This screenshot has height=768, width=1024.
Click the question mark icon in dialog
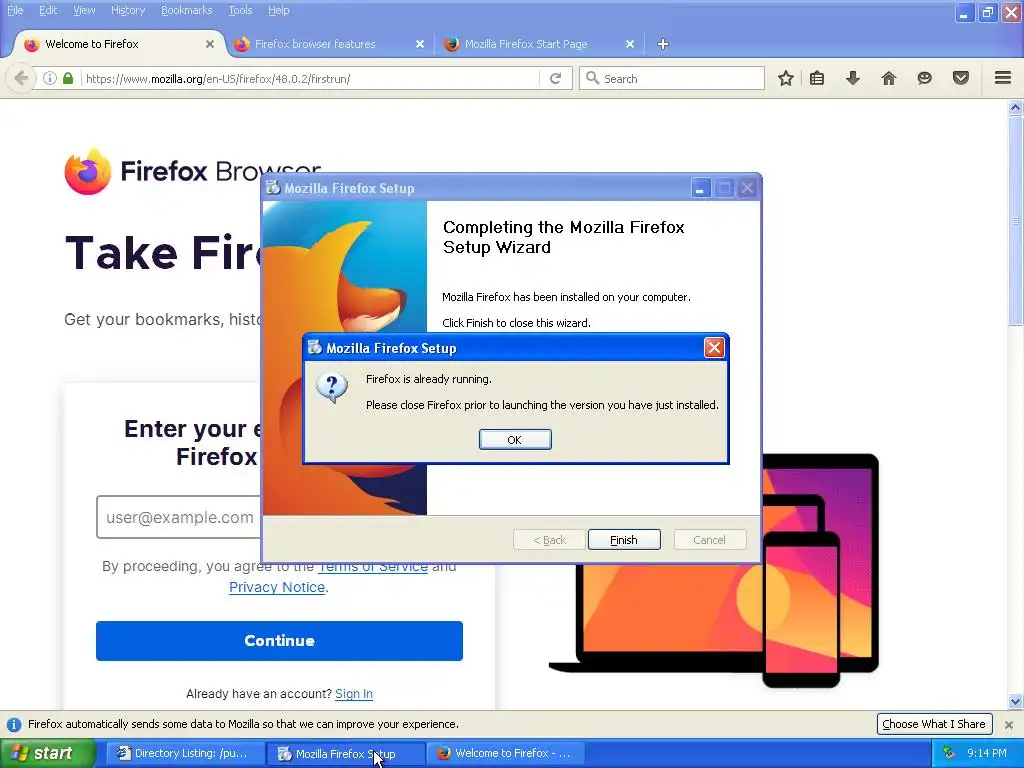tap(331, 388)
